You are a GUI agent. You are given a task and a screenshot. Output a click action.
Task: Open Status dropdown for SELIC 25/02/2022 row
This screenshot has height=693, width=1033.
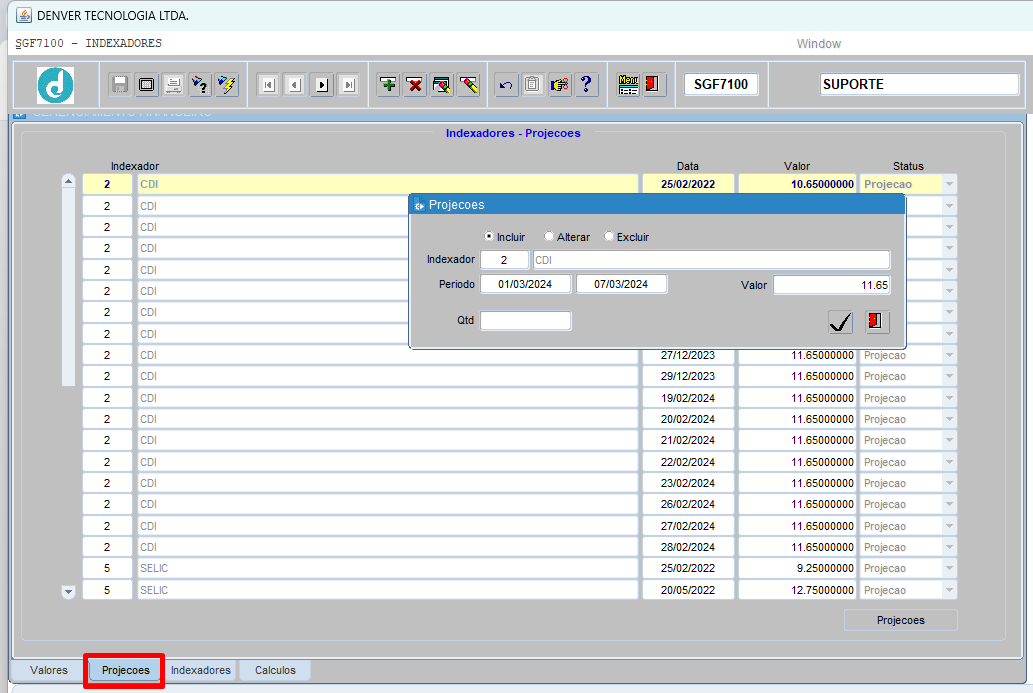tap(949, 568)
